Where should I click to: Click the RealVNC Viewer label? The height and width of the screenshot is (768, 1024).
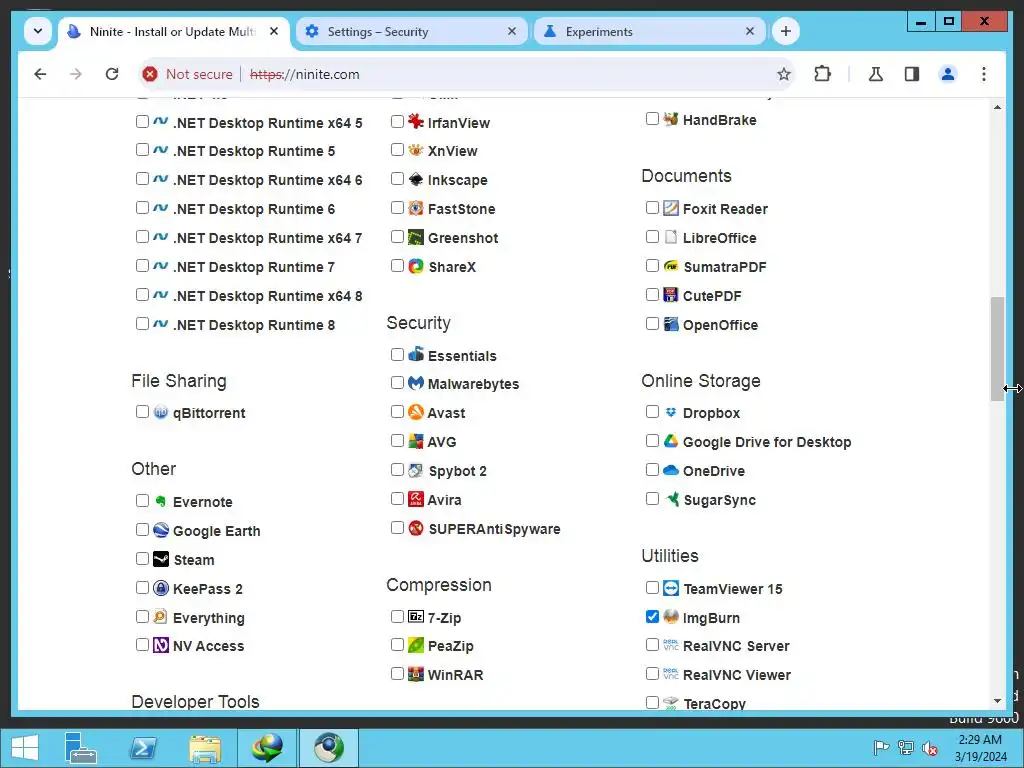[x=737, y=675]
